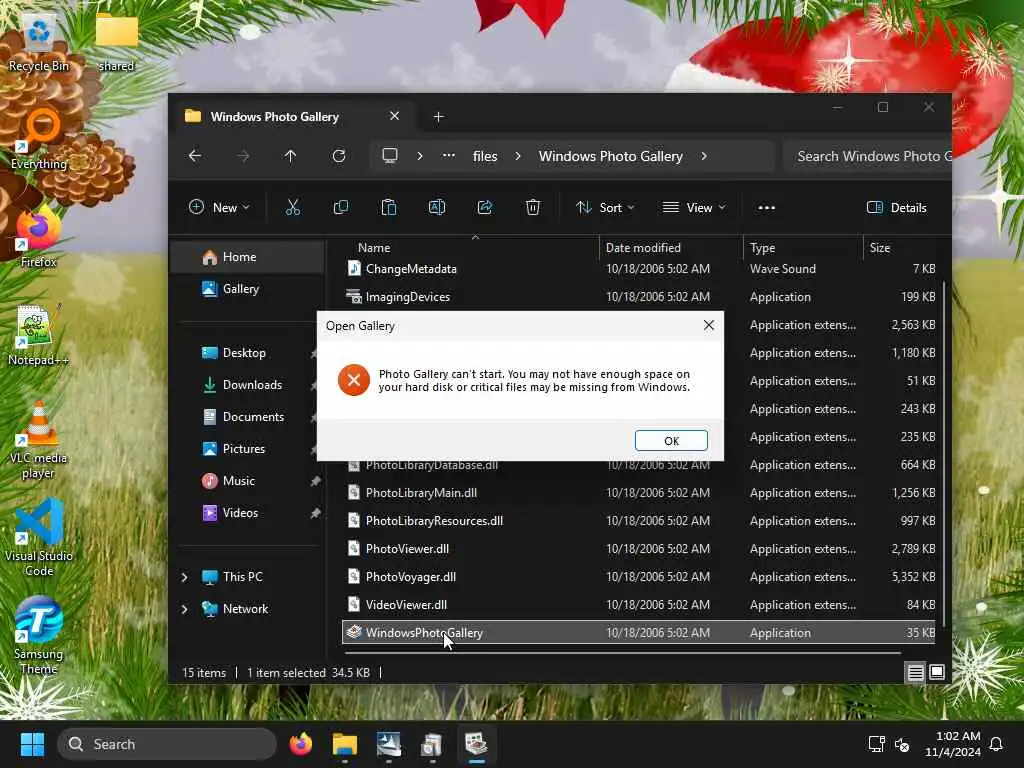Click the Rename icon in the toolbar
The width and height of the screenshot is (1024, 768).
point(437,208)
